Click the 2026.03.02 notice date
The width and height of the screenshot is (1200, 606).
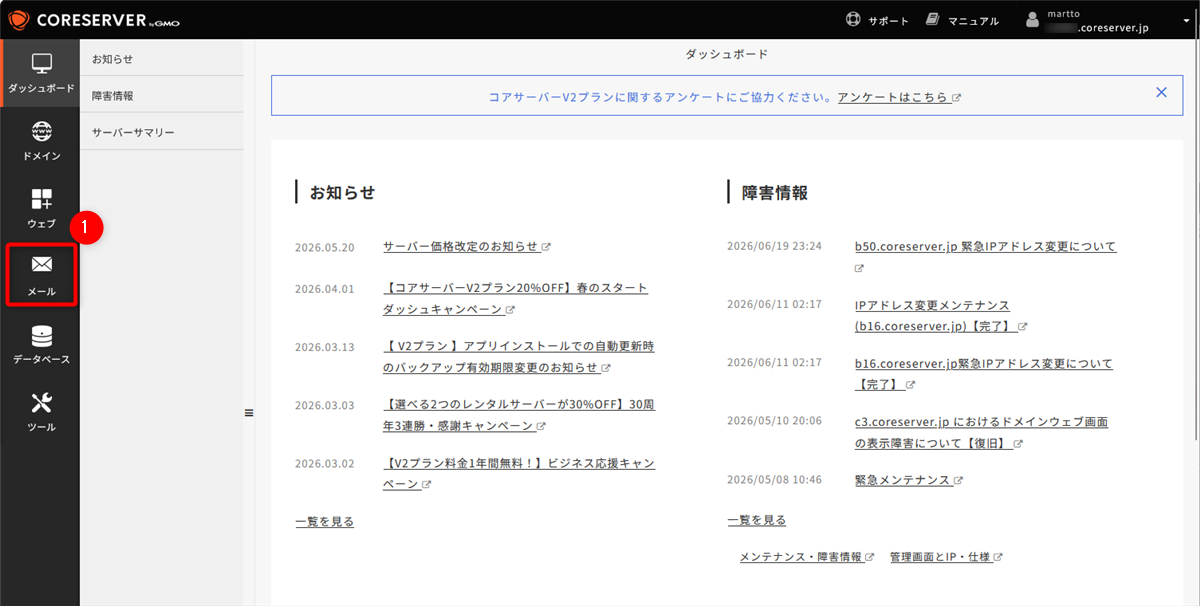(325, 464)
